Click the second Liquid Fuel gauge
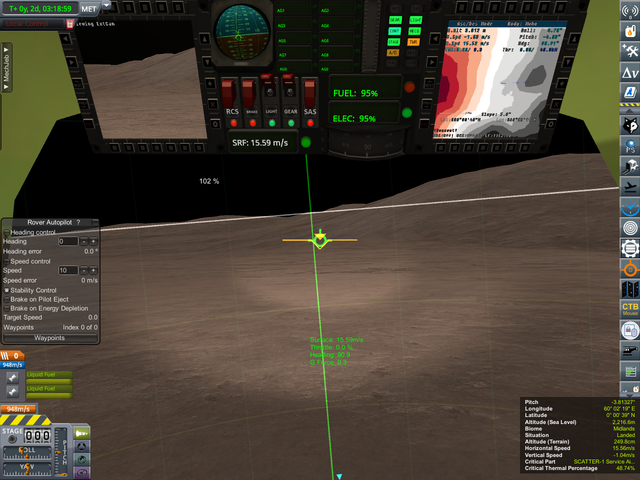Viewport: 640px width, 480px height. (x=49, y=392)
